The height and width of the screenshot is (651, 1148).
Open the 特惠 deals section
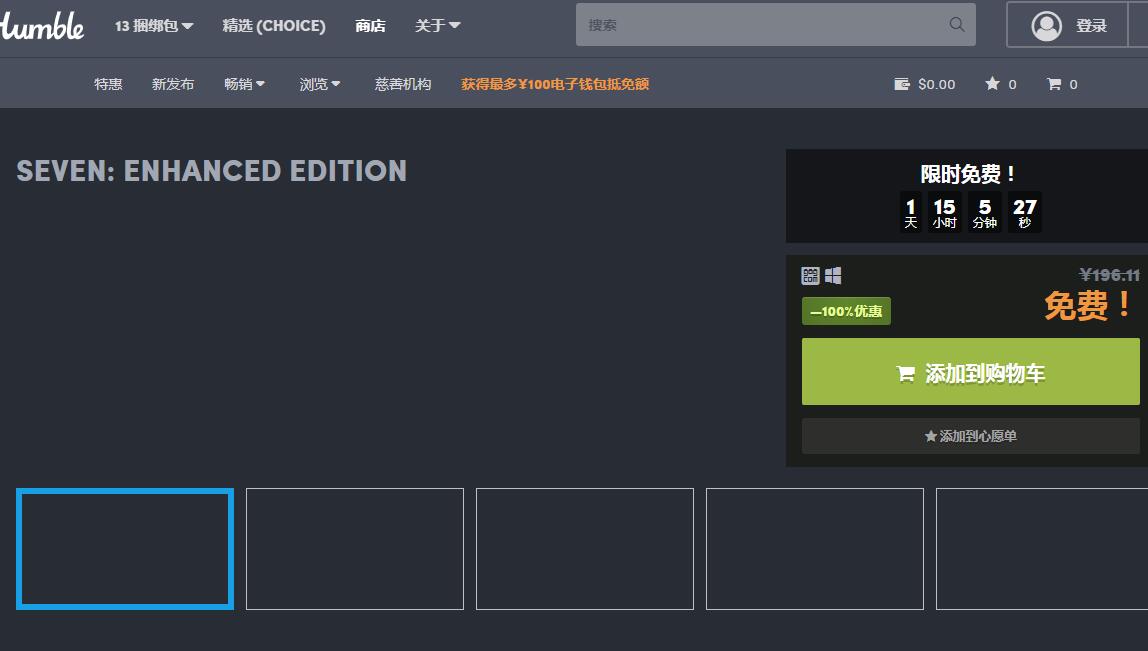(x=108, y=84)
